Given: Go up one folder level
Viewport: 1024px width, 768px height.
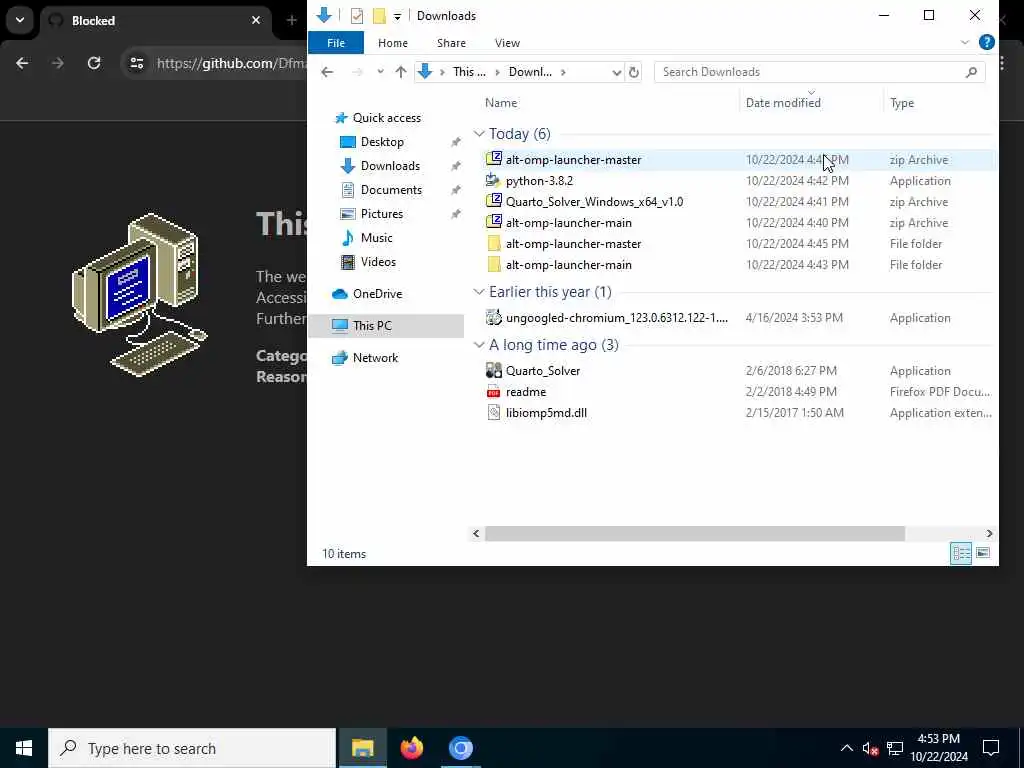Looking at the screenshot, I should pyautogui.click(x=400, y=72).
